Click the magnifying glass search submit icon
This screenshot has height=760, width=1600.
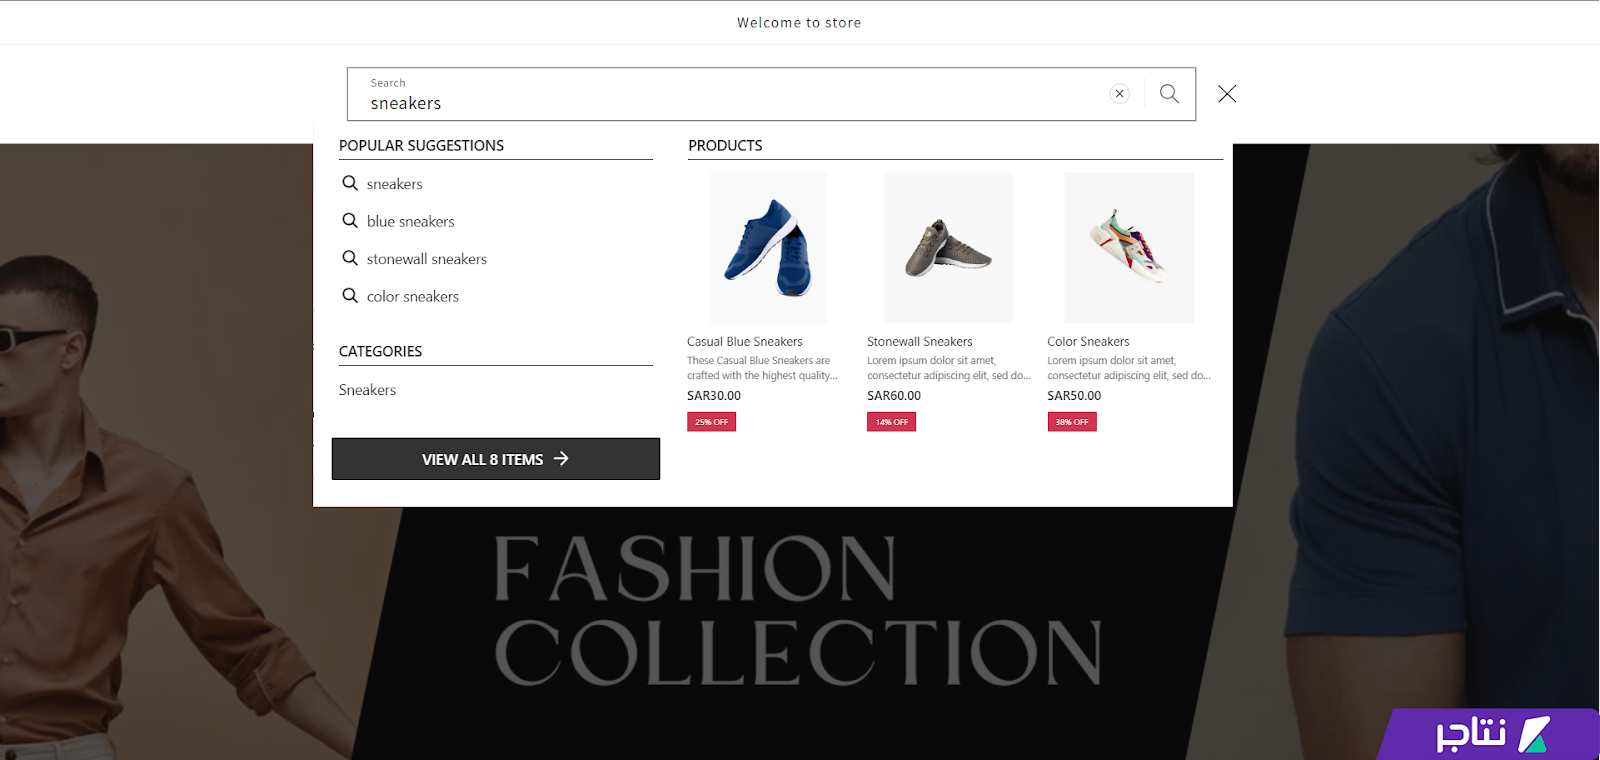point(1169,94)
